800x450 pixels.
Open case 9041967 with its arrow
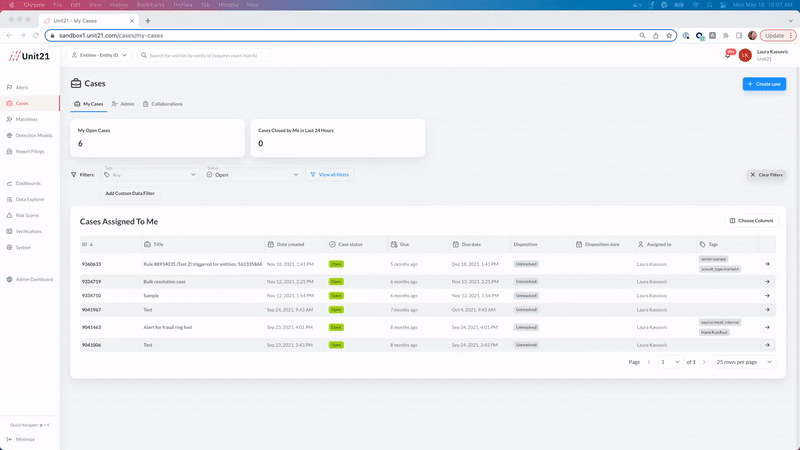[x=767, y=310]
